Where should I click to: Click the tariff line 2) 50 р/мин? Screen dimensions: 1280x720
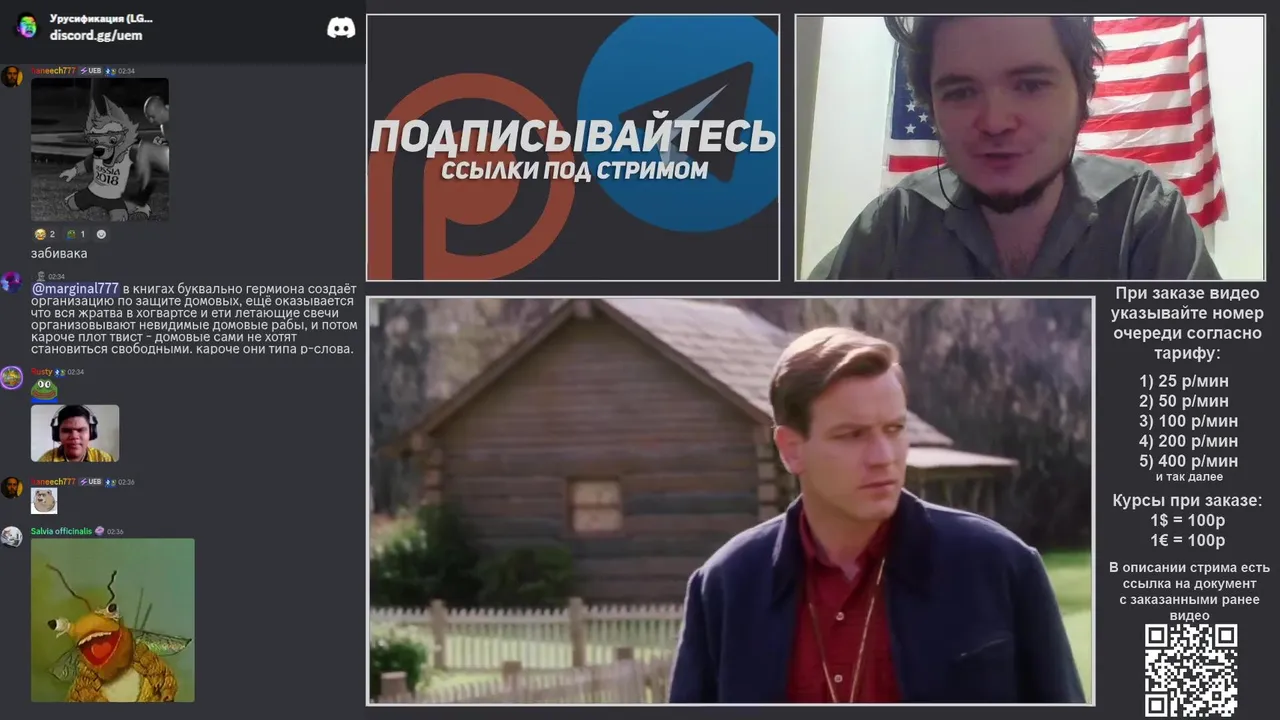point(1184,401)
